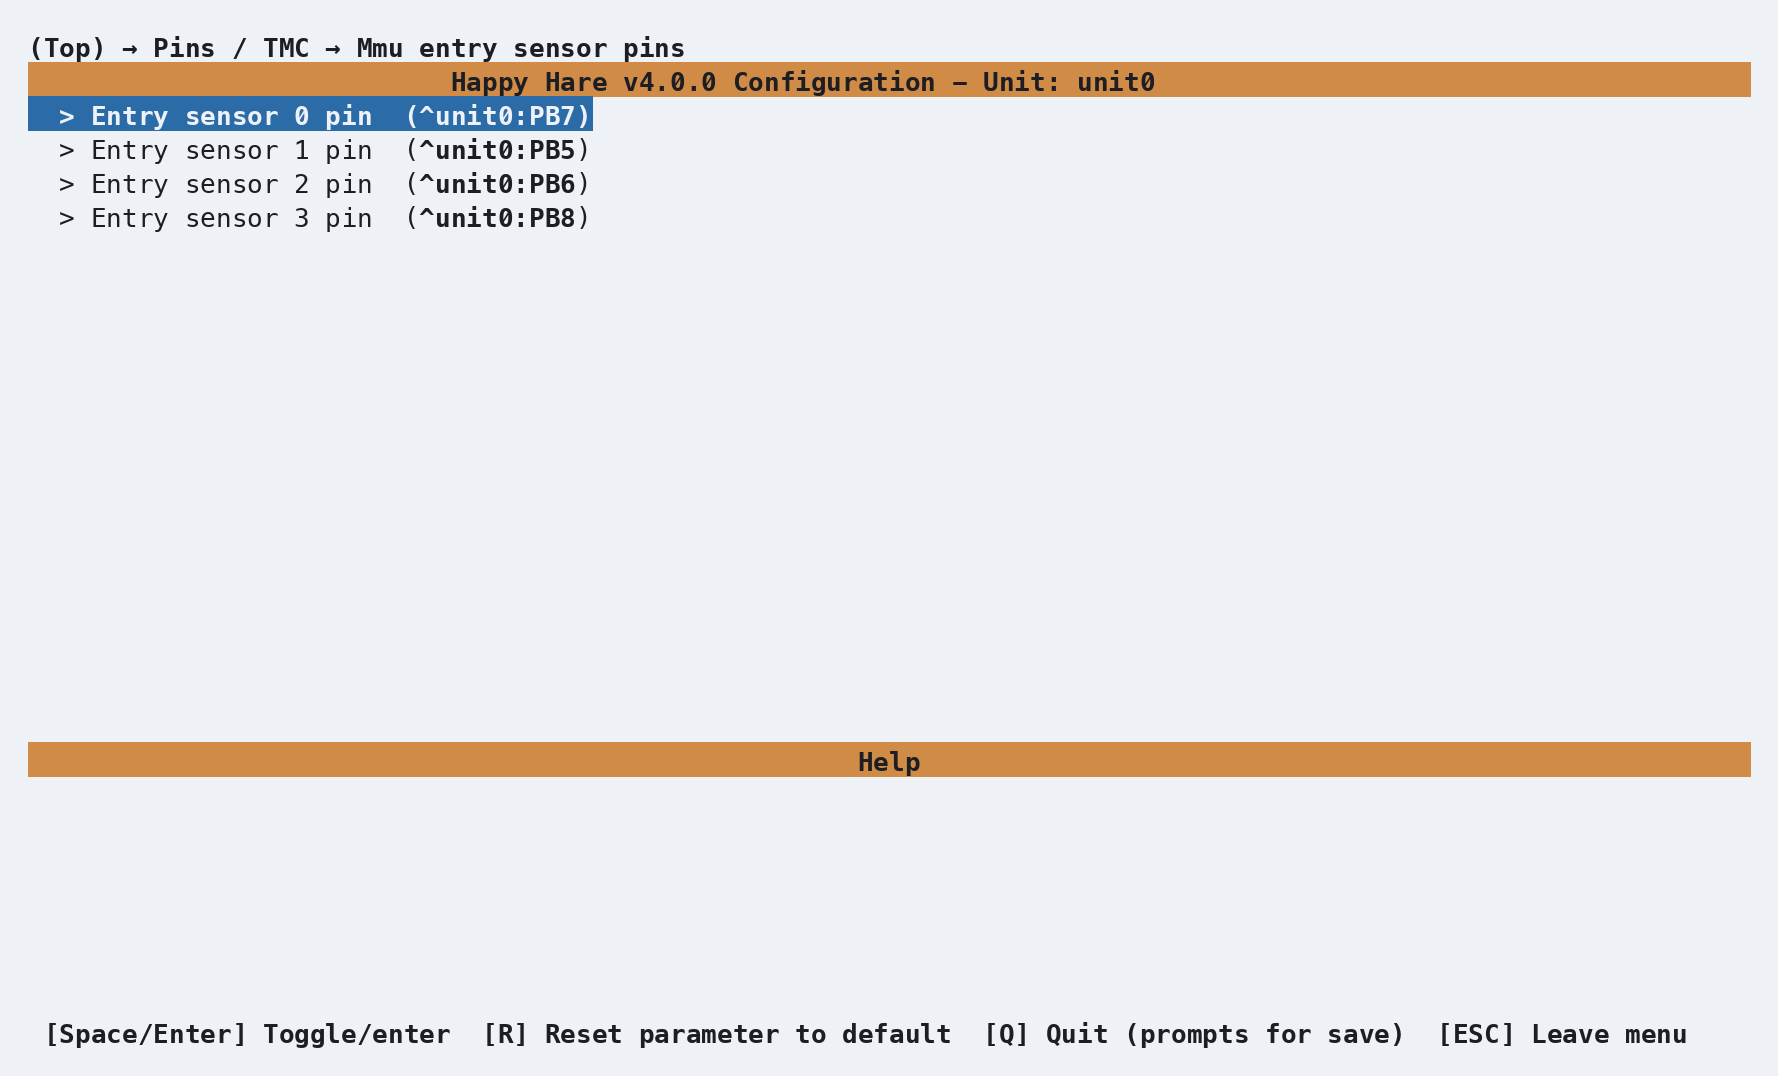Expand arrow beside Entry sensor 1 pin
The image size is (1778, 1076).
pos(67,150)
